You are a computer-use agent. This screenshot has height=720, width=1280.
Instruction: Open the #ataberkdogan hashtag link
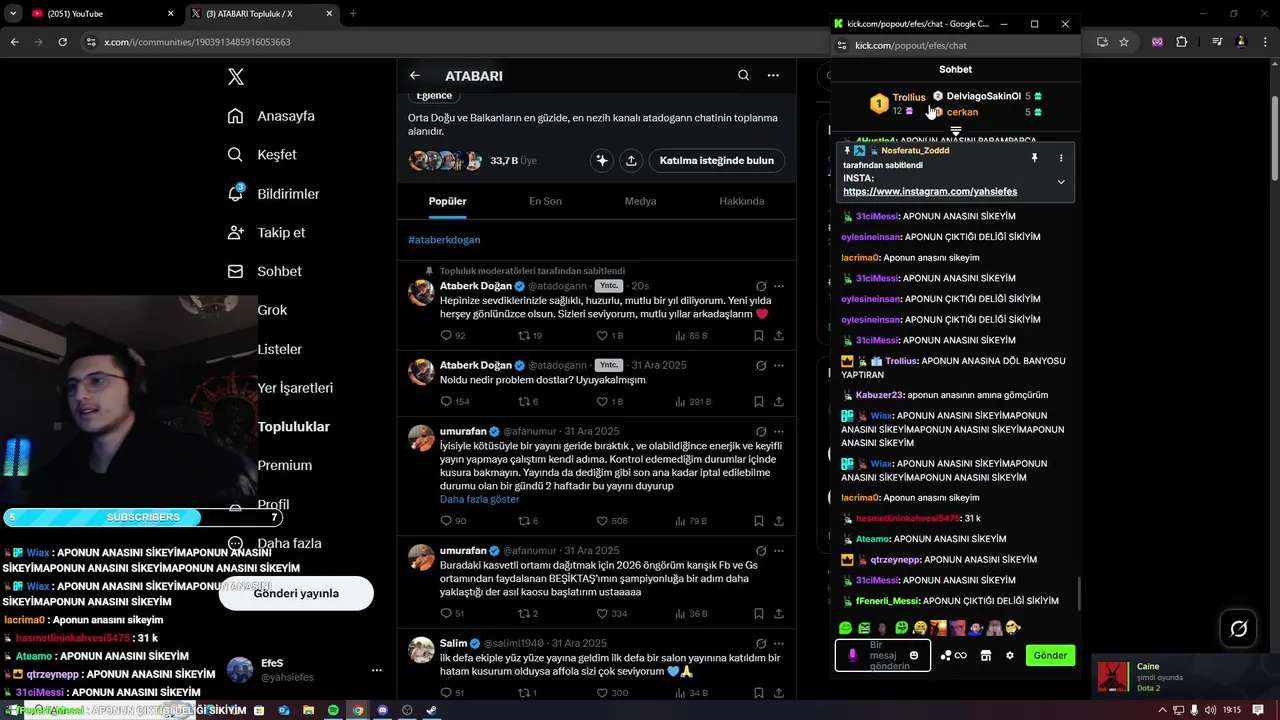coord(444,240)
